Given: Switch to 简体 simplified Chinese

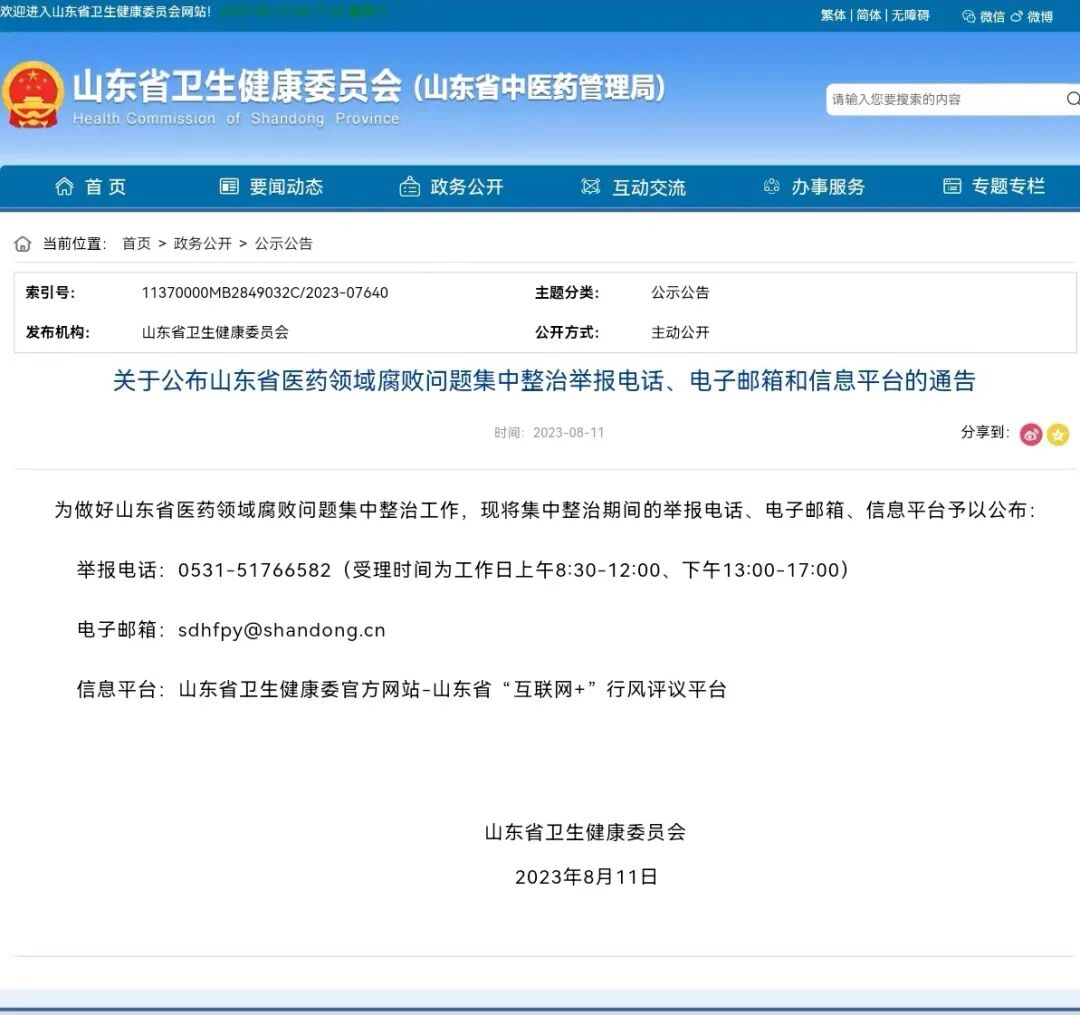Looking at the screenshot, I should point(869,15).
